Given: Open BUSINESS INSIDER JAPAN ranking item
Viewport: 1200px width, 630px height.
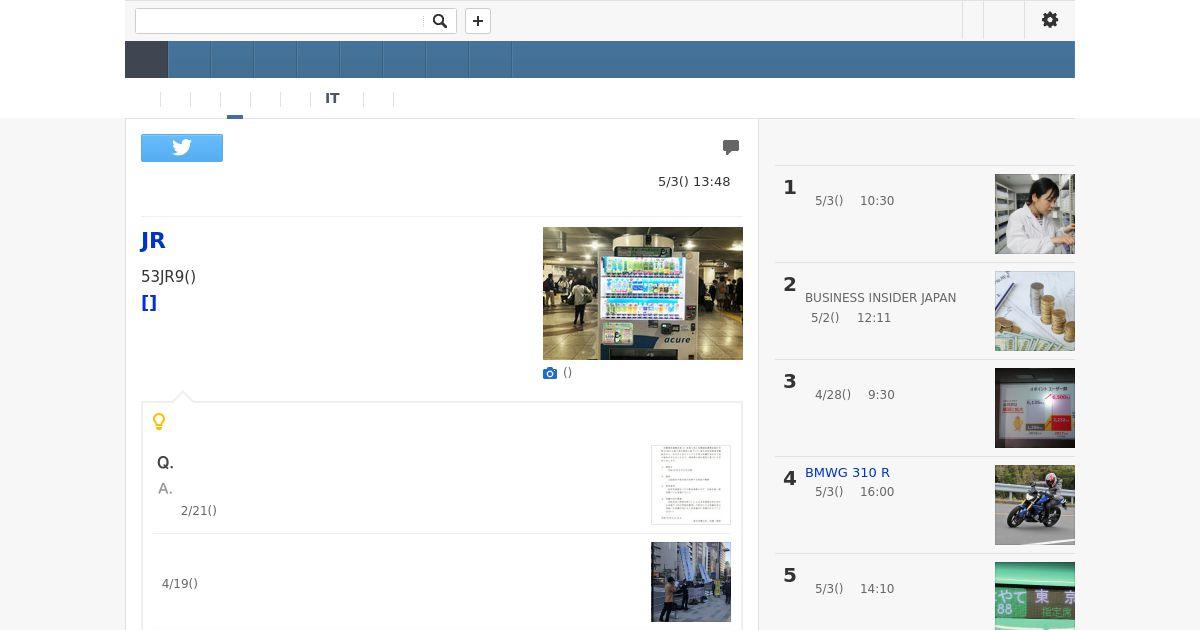Looking at the screenshot, I should (x=880, y=298).
